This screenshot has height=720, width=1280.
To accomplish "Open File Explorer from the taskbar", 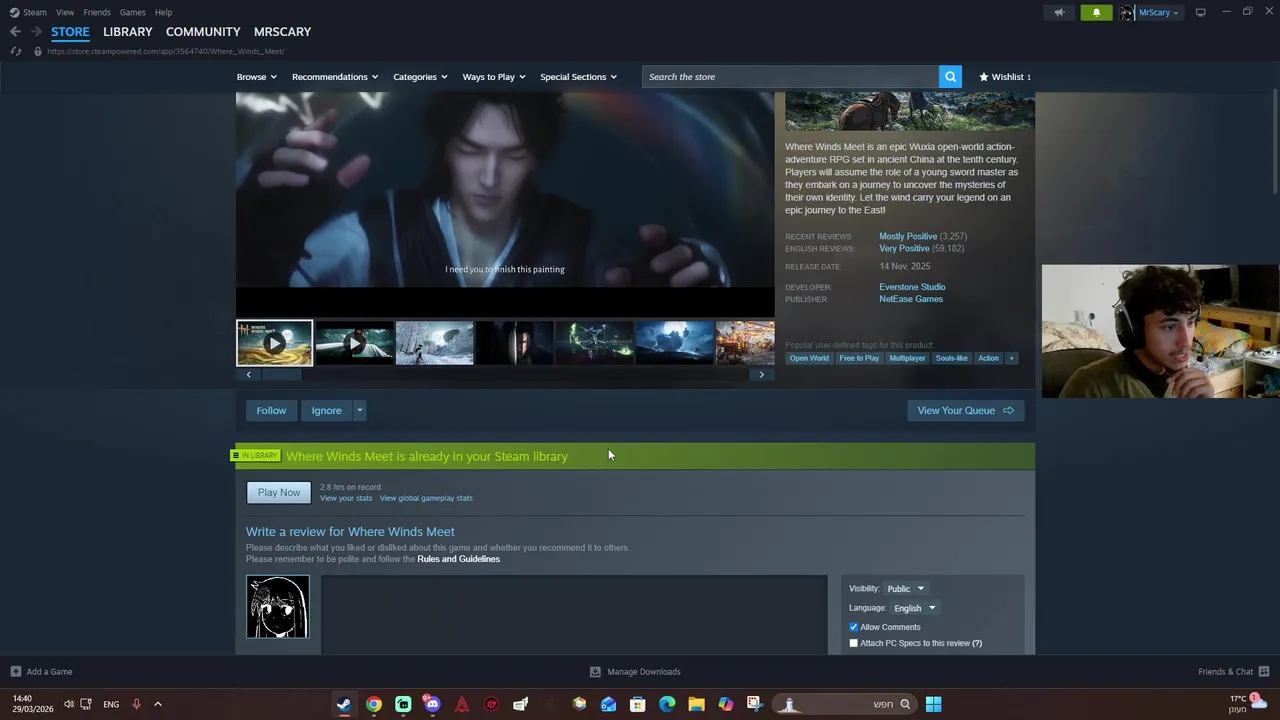I will pyautogui.click(x=696, y=704).
